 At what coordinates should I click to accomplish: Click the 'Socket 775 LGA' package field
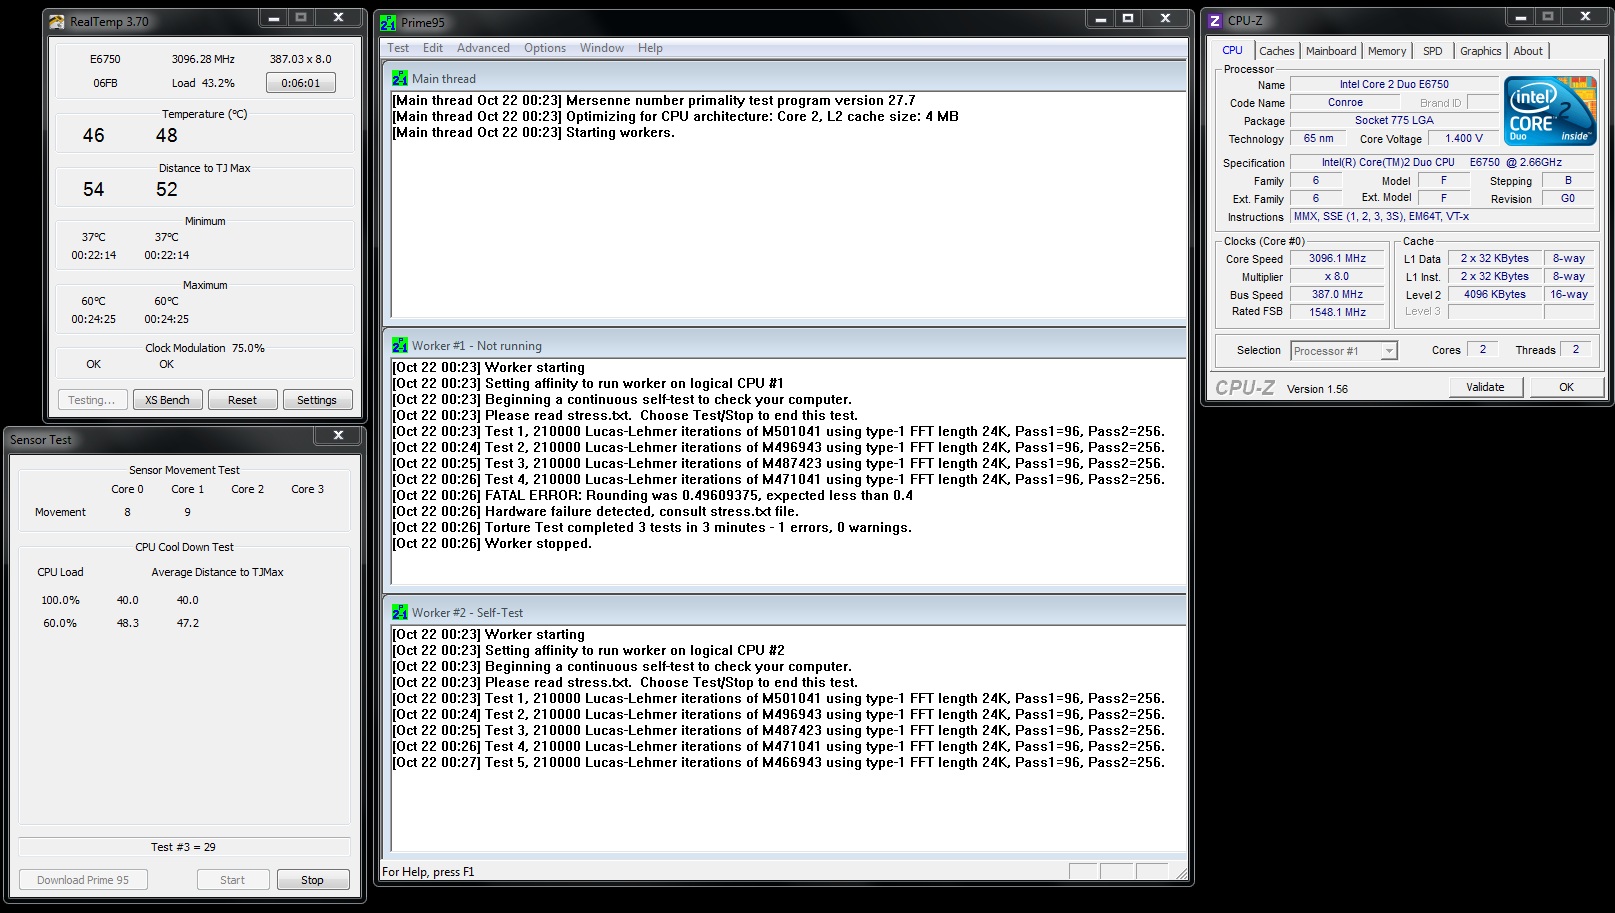pyautogui.click(x=1394, y=120)
